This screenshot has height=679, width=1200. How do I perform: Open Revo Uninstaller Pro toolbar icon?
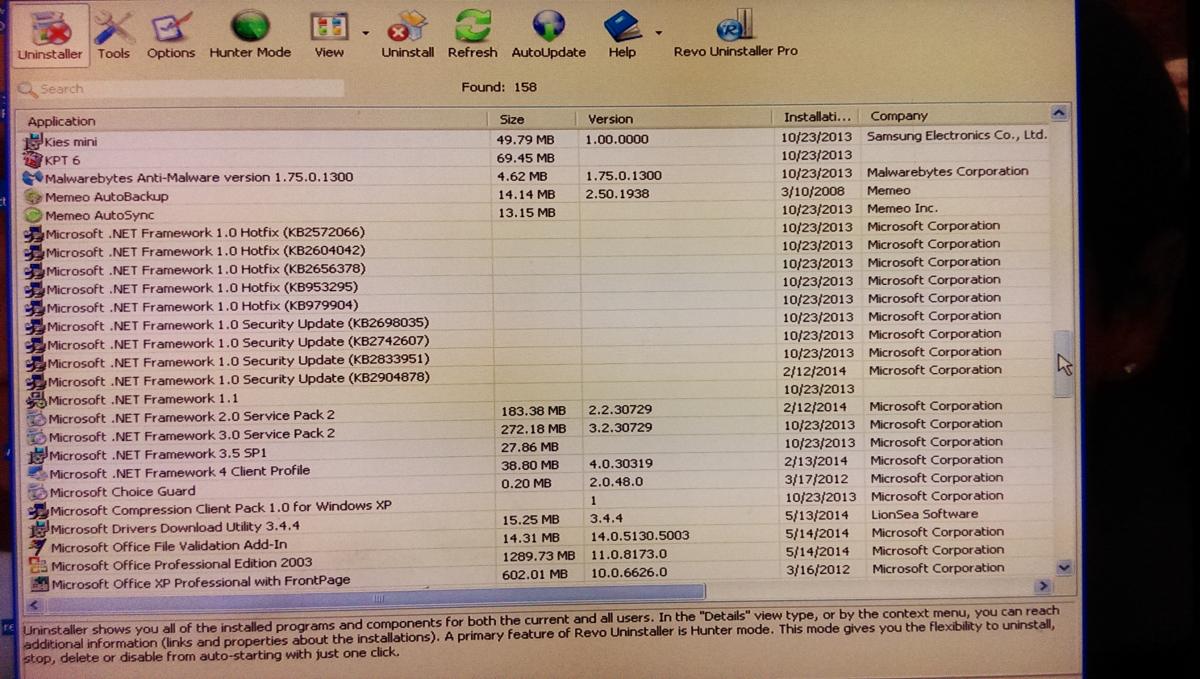pos(735,35)
